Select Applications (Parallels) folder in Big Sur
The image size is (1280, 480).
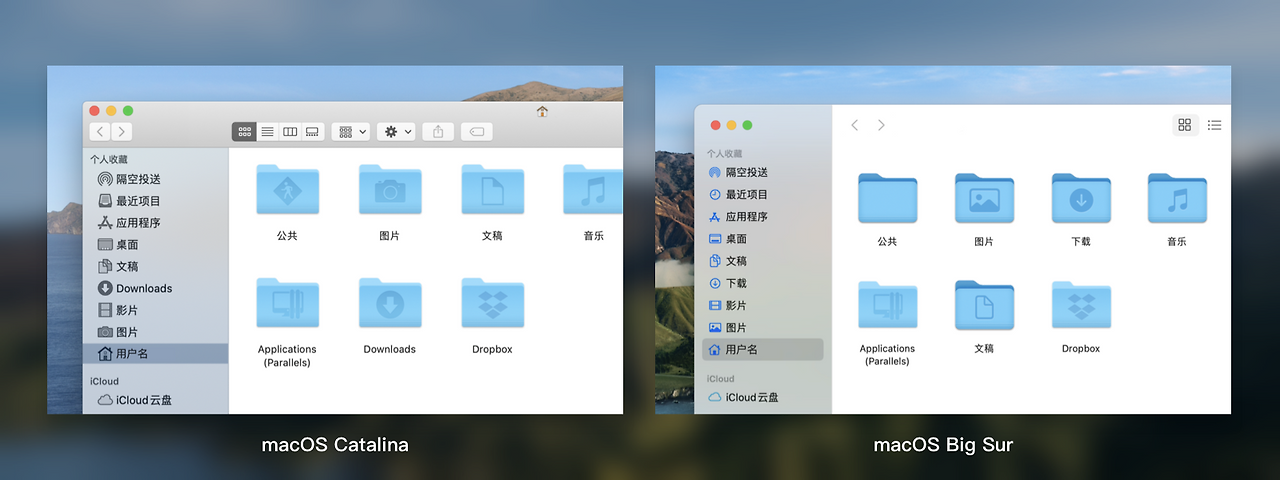click(887, 305)
